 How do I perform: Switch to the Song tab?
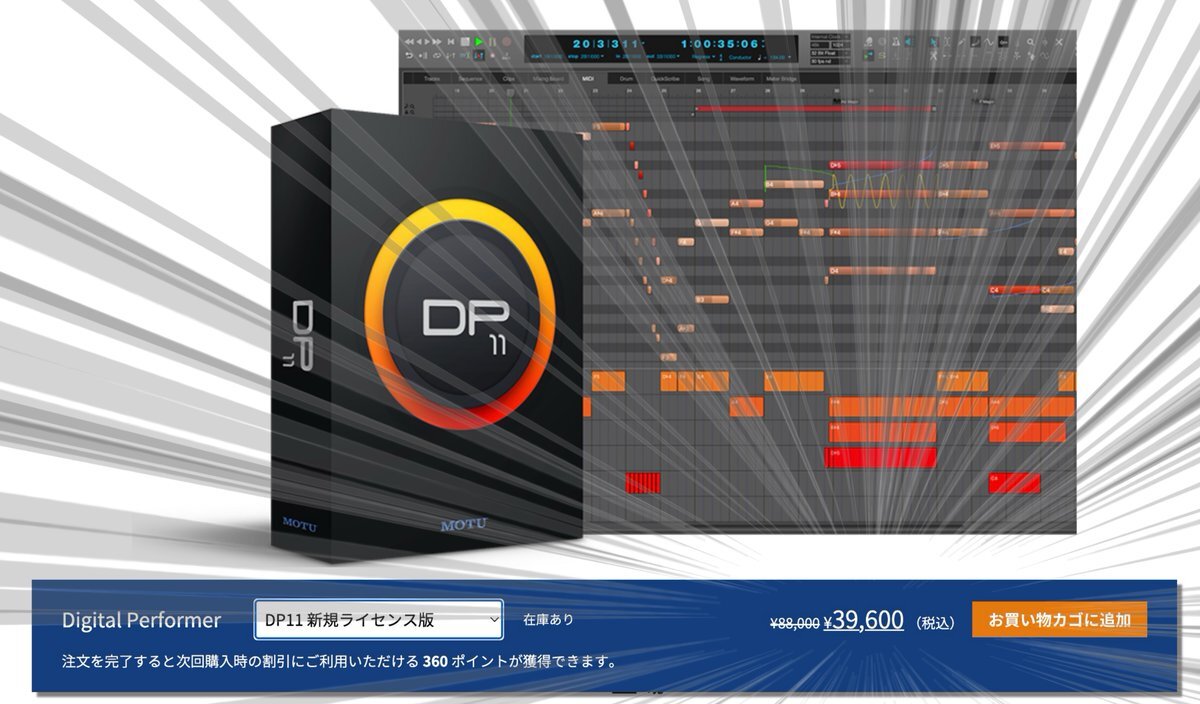click(x=704, y=77)
